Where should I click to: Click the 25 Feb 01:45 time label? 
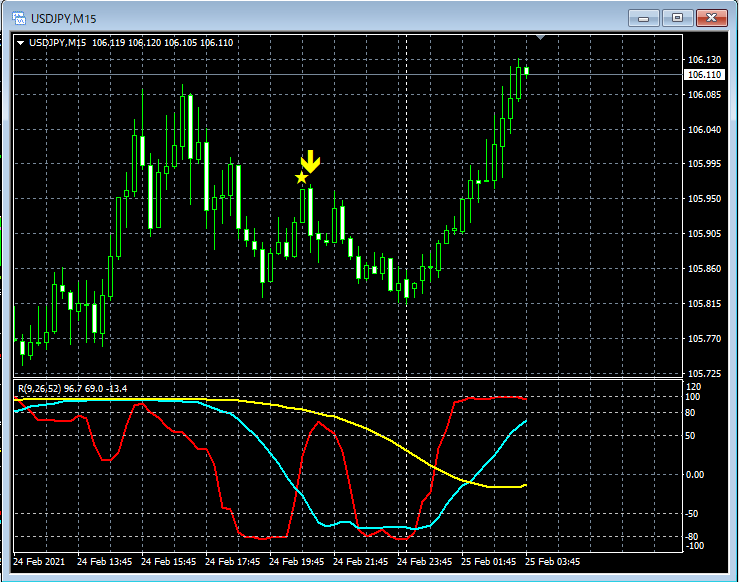[488, 562]
